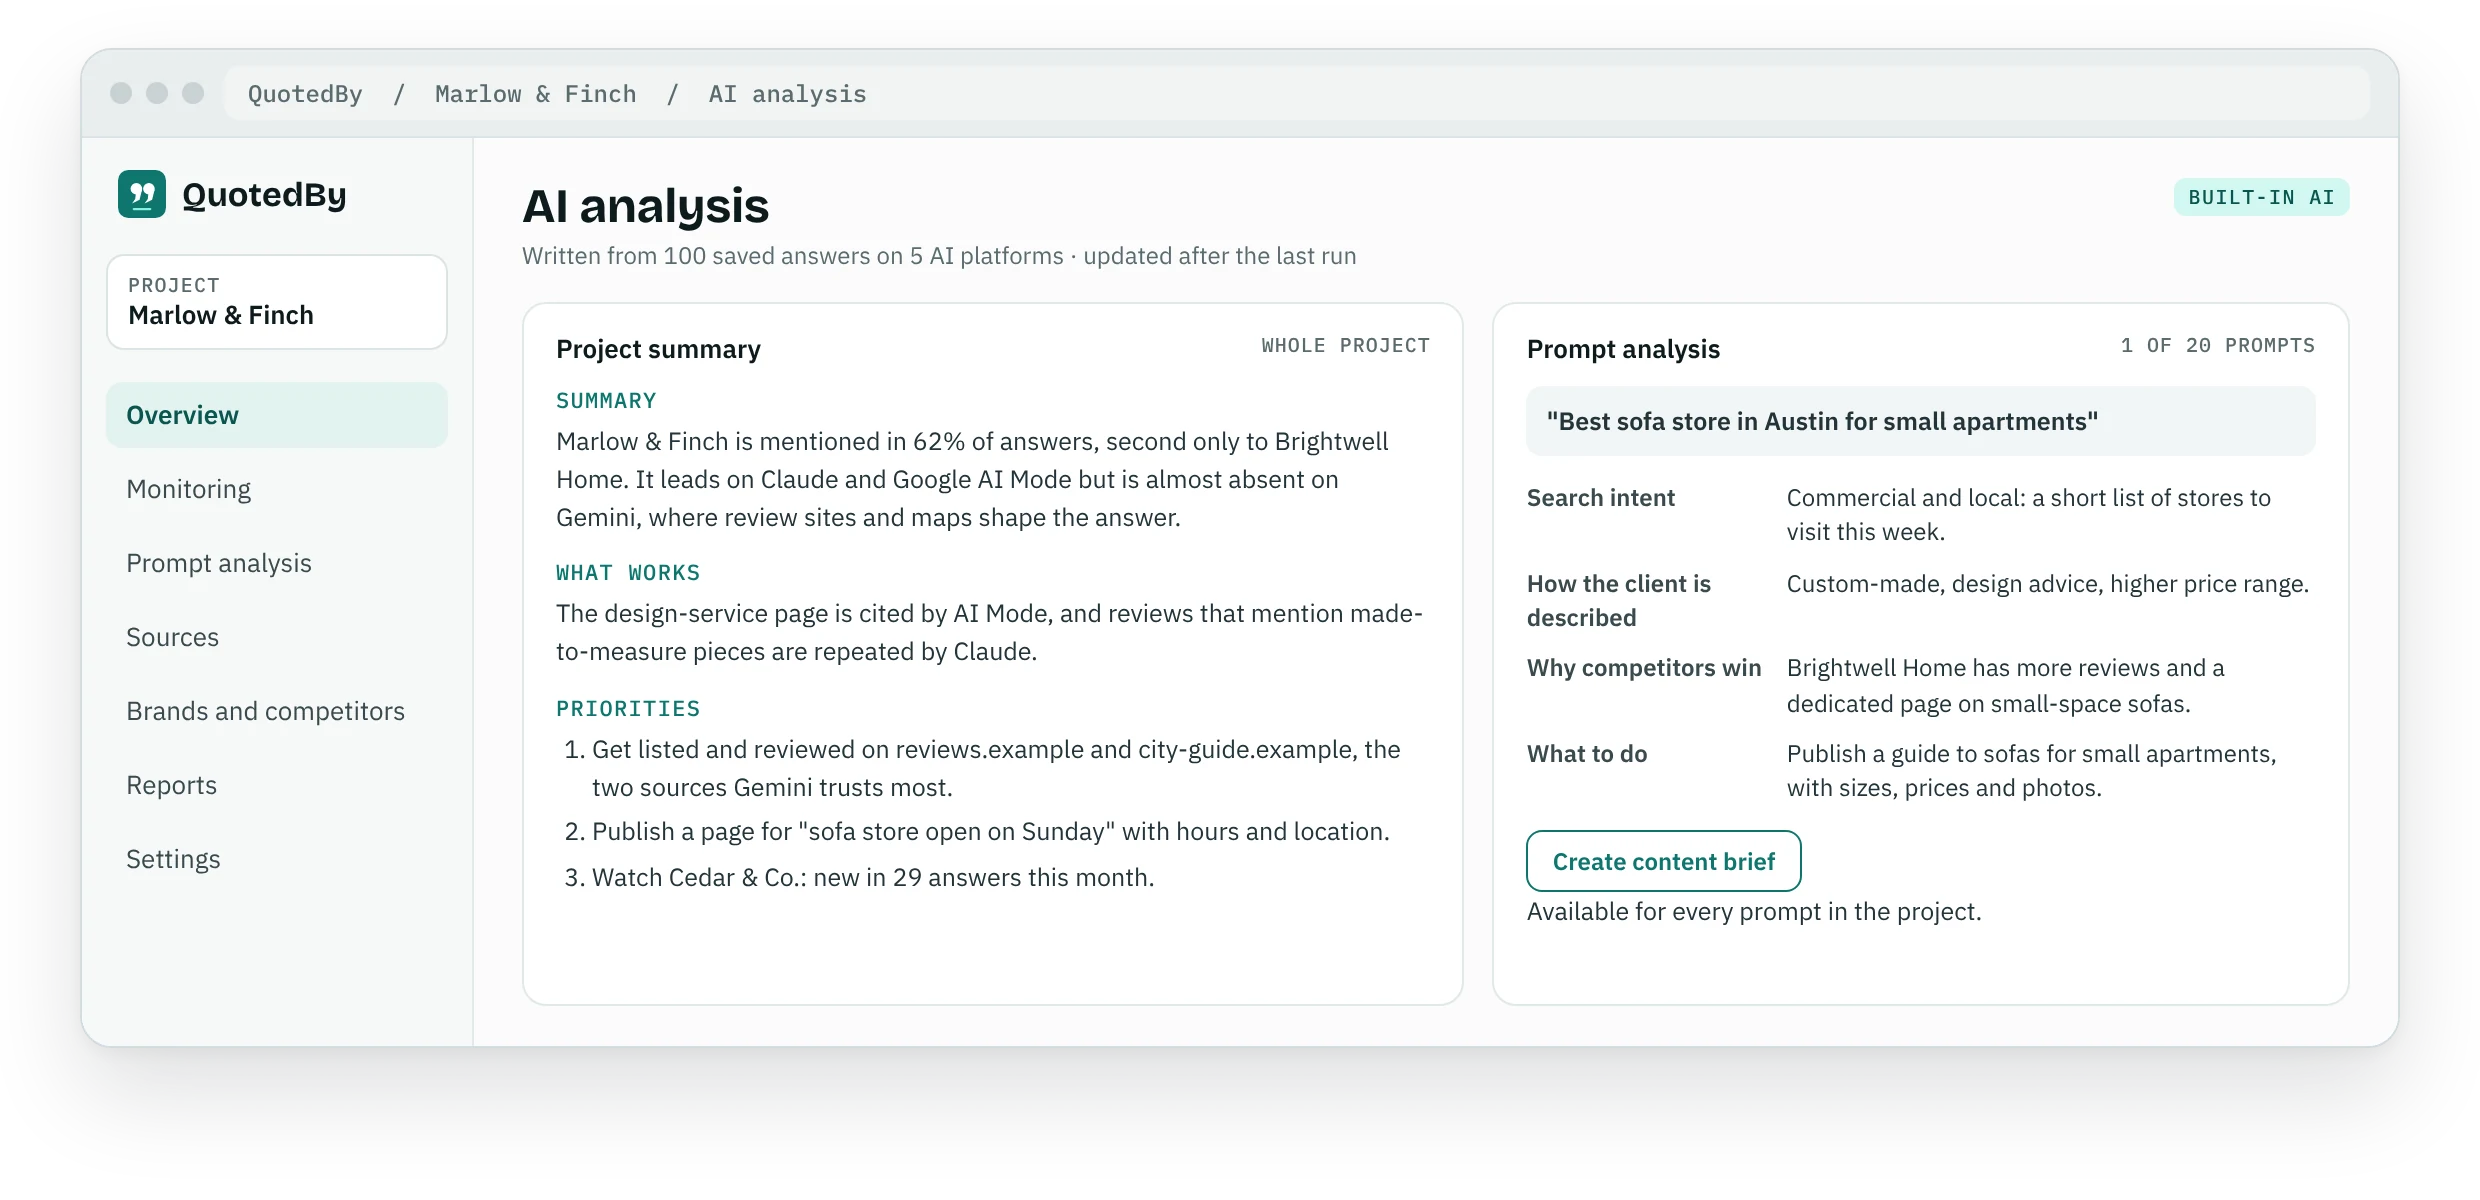
Task: Click the BUILT-IN AI badge
Action: pos(2261,197)
